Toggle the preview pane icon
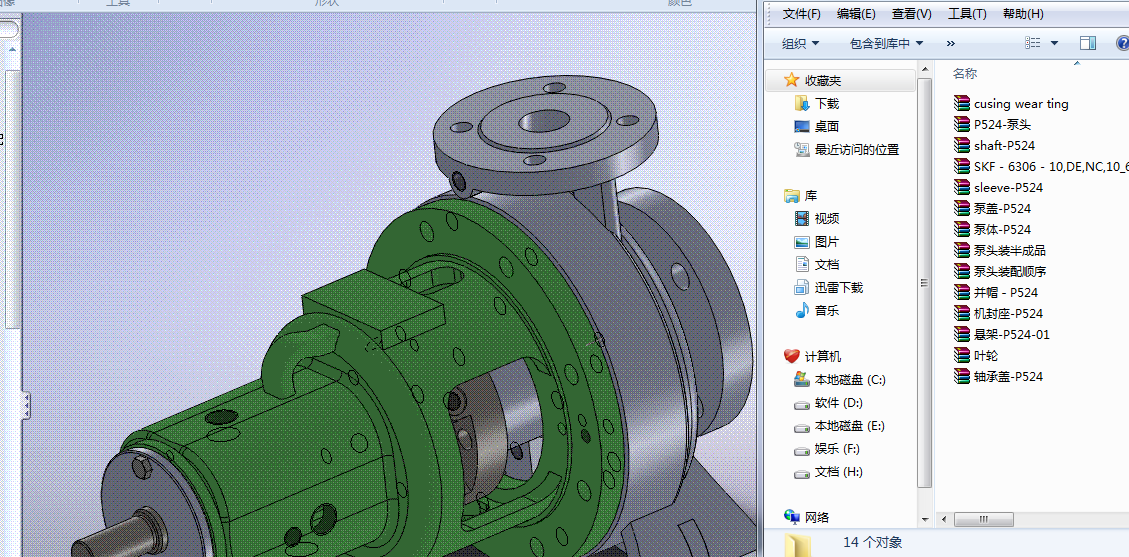1129x557 pixels. click(1088, 43)
